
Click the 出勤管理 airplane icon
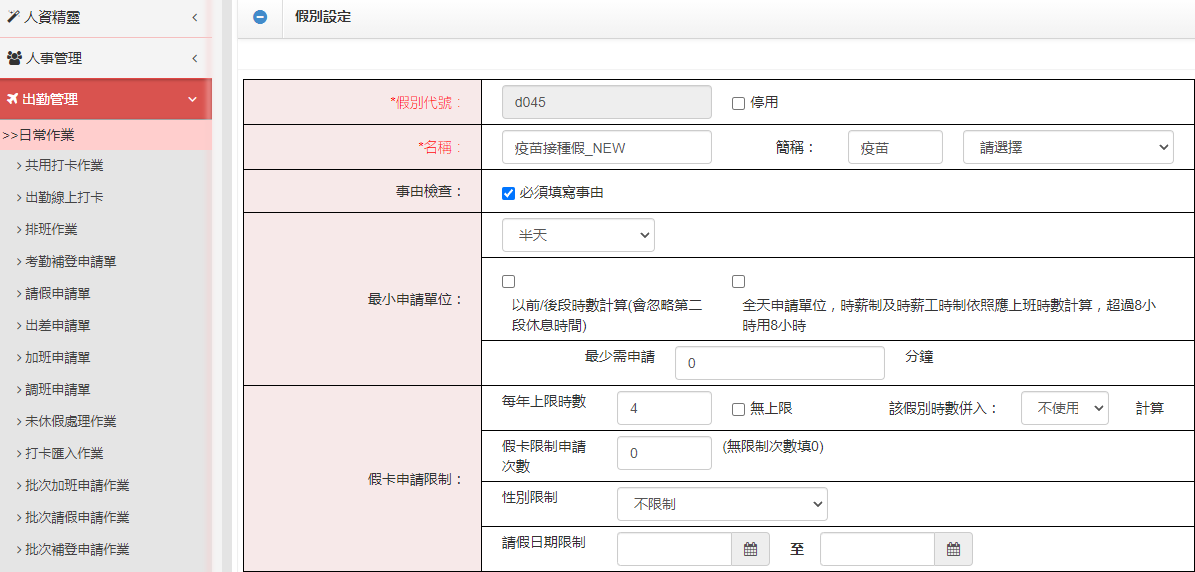[12, 99]
